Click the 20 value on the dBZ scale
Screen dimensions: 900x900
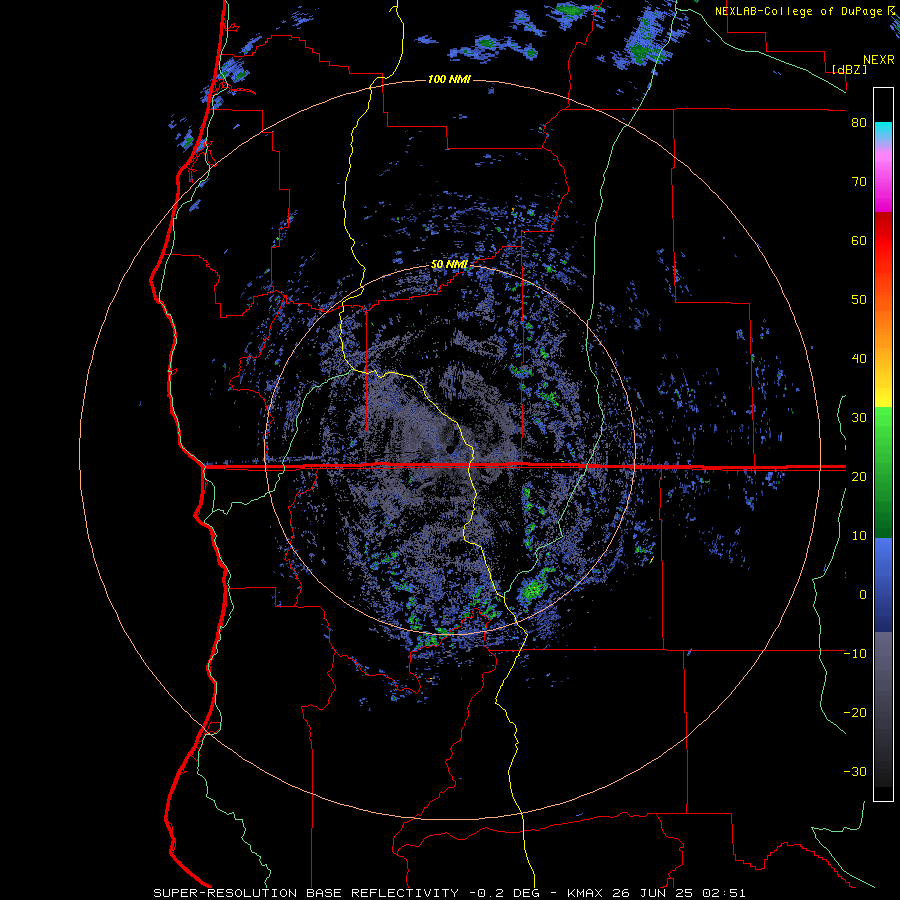[859, 476]
